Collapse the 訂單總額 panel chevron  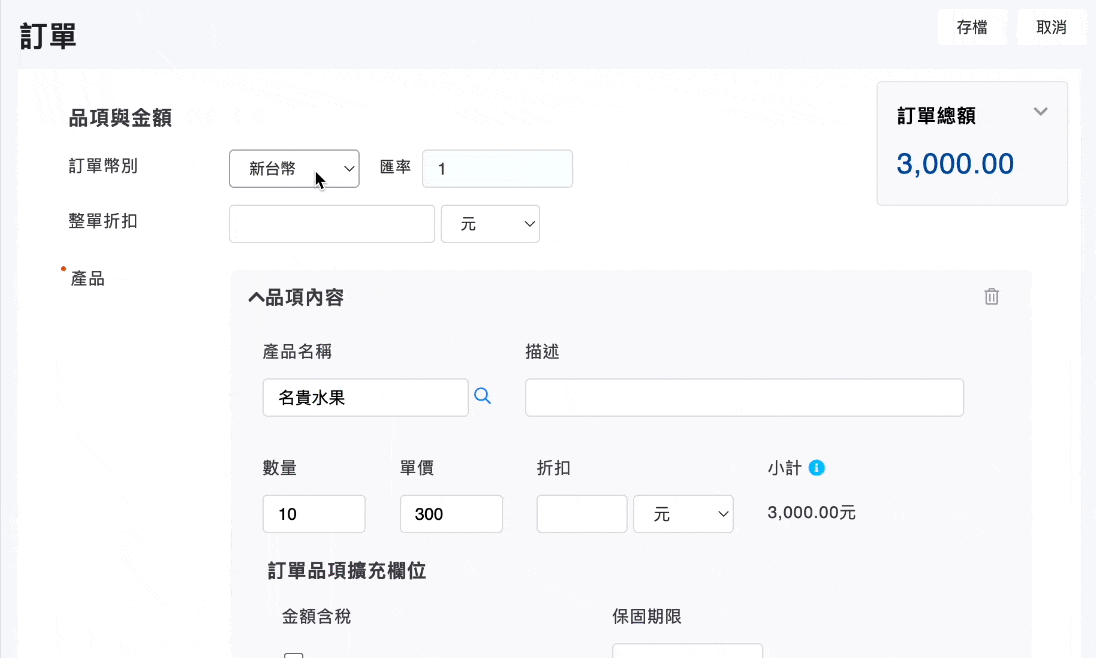(1040, 112)
